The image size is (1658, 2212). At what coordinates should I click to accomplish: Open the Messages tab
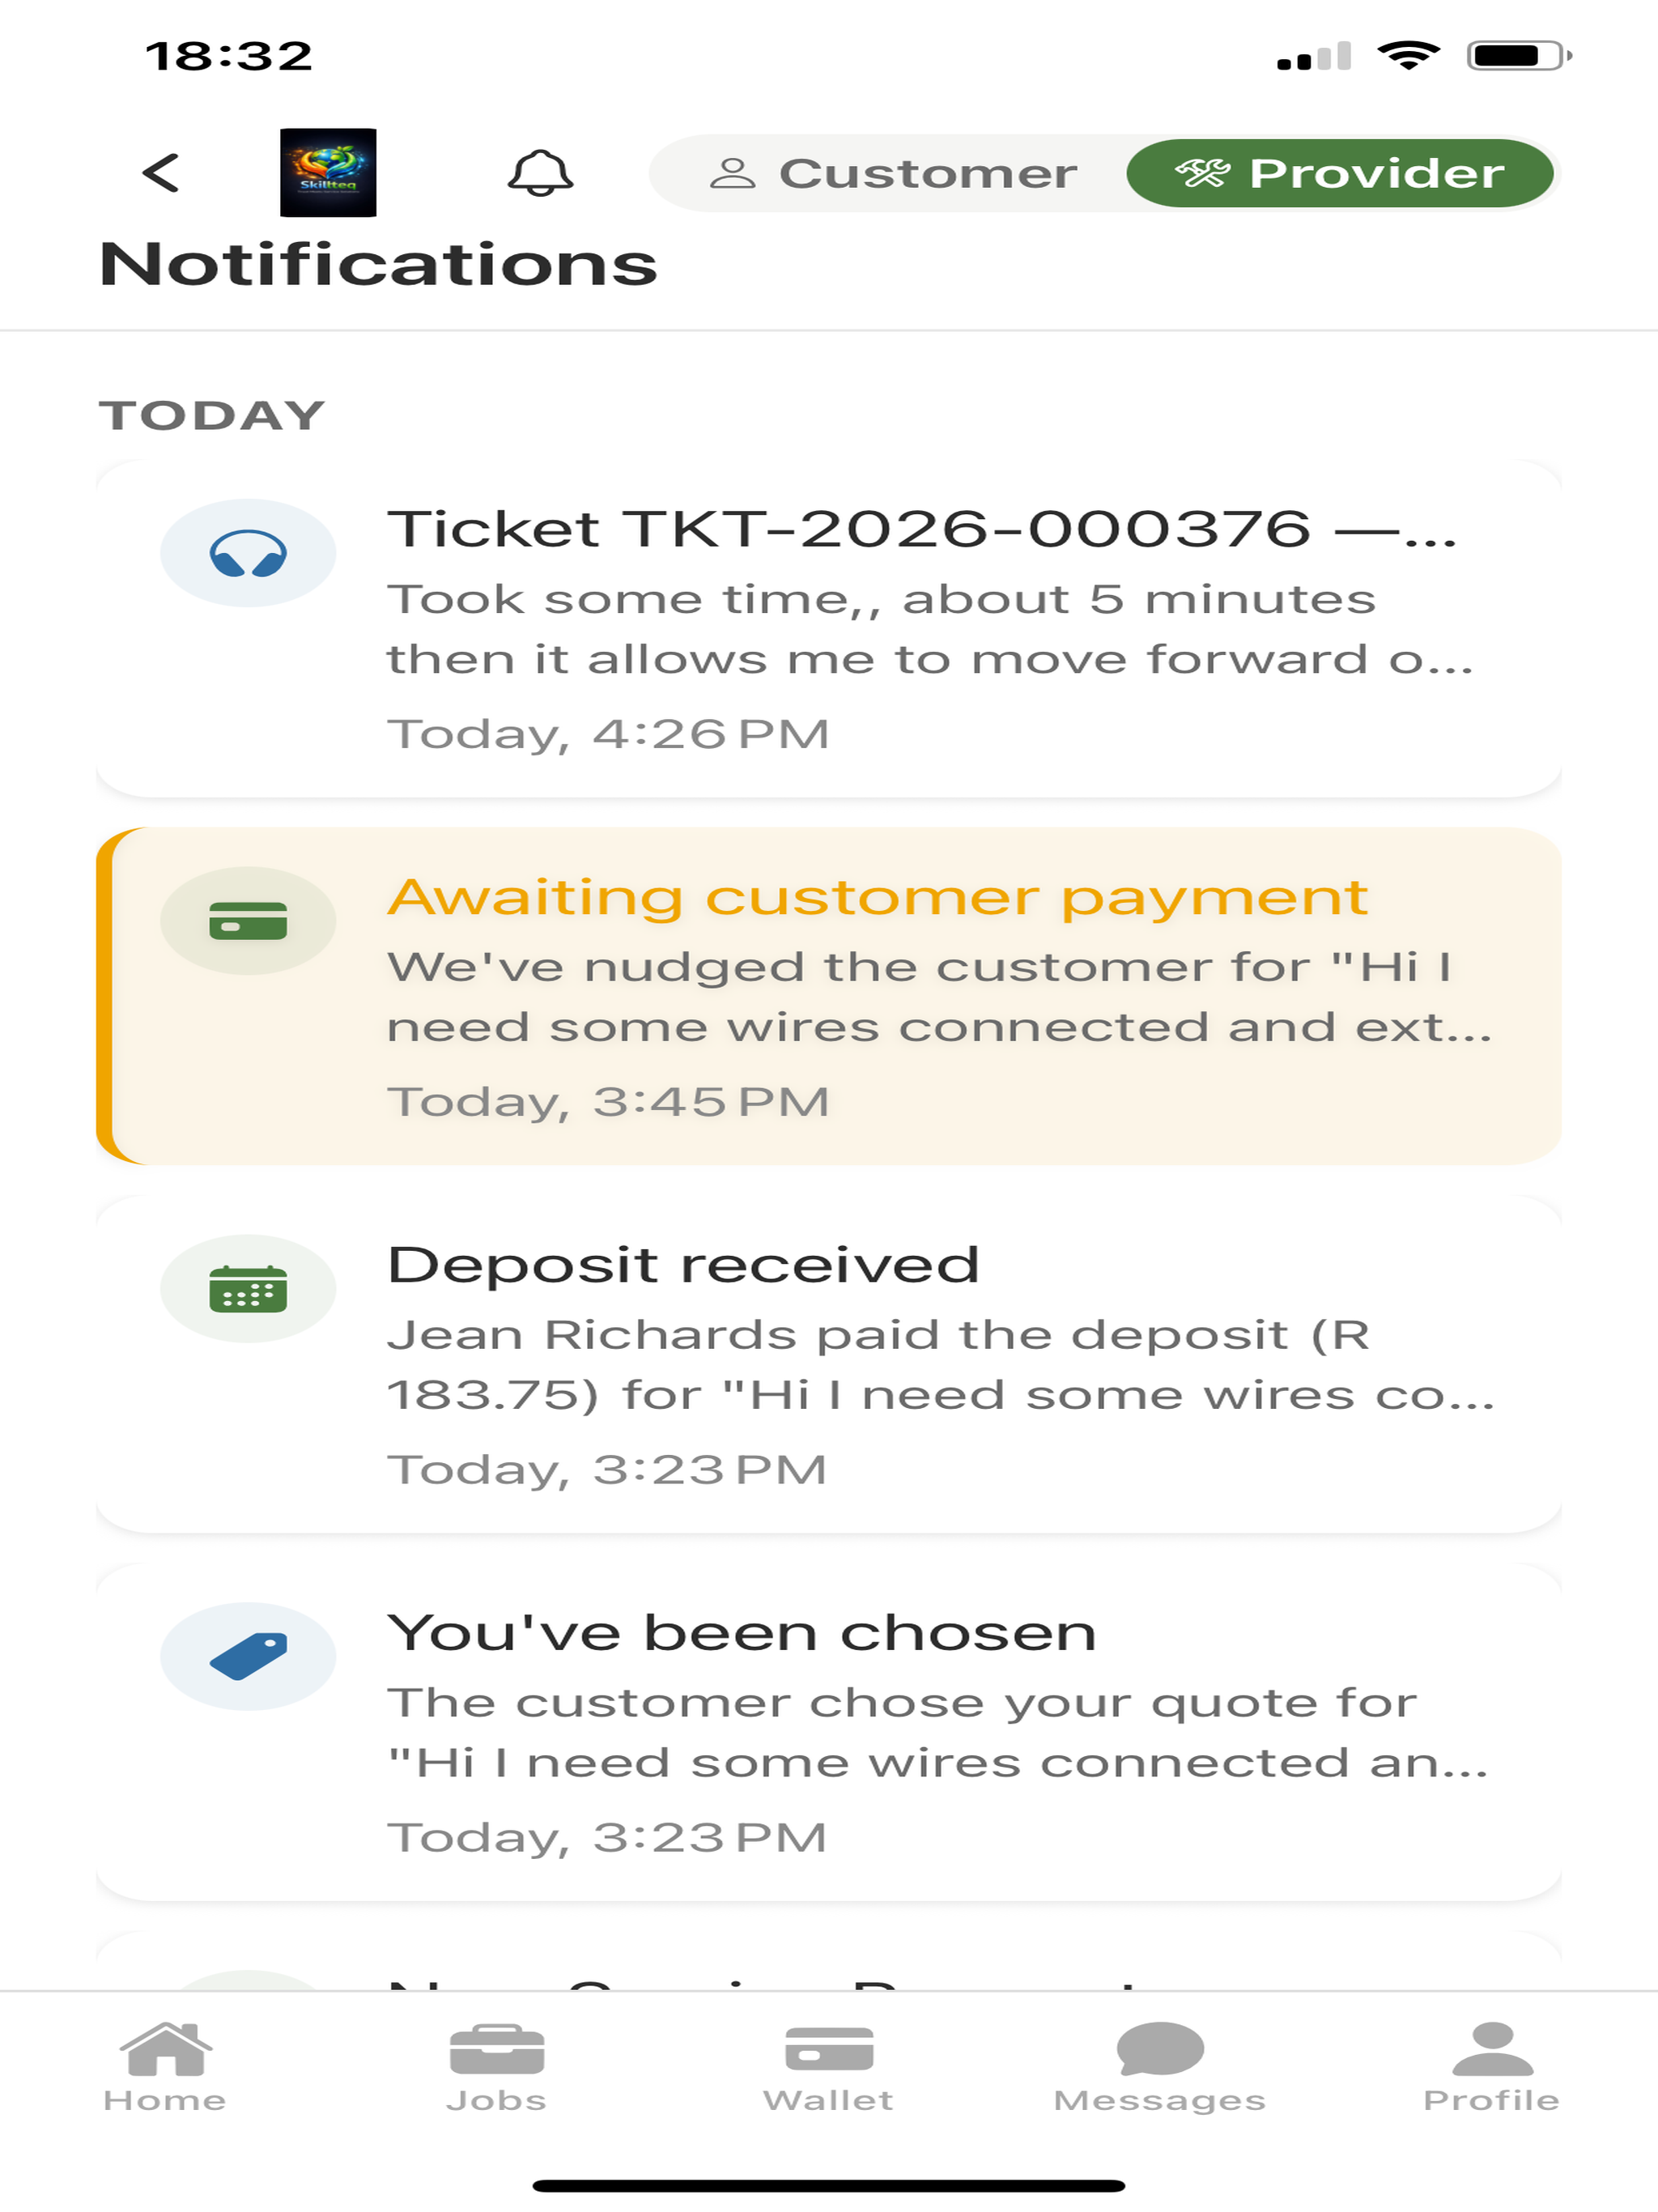click(x=1160, y=2068)
